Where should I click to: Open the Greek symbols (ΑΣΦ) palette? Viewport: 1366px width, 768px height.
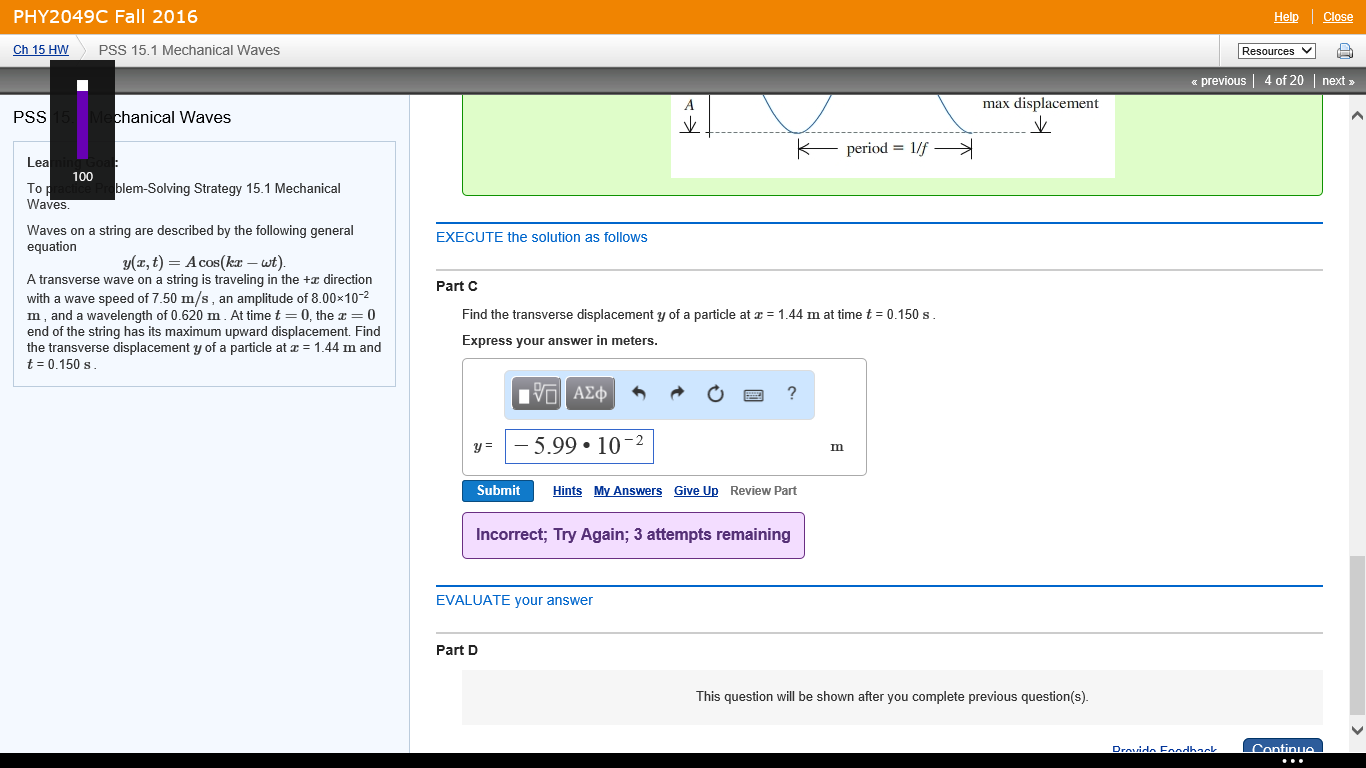coord(590,393)
